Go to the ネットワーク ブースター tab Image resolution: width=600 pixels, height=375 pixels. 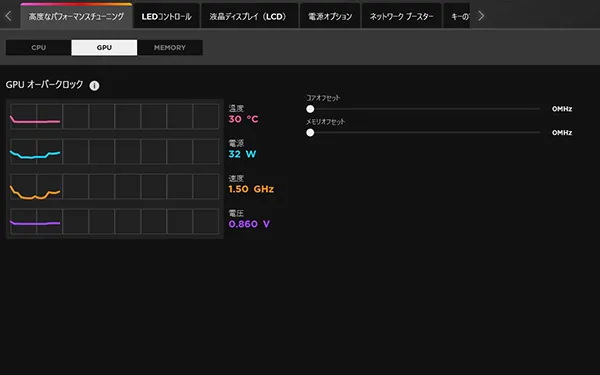tap(401, 16)
